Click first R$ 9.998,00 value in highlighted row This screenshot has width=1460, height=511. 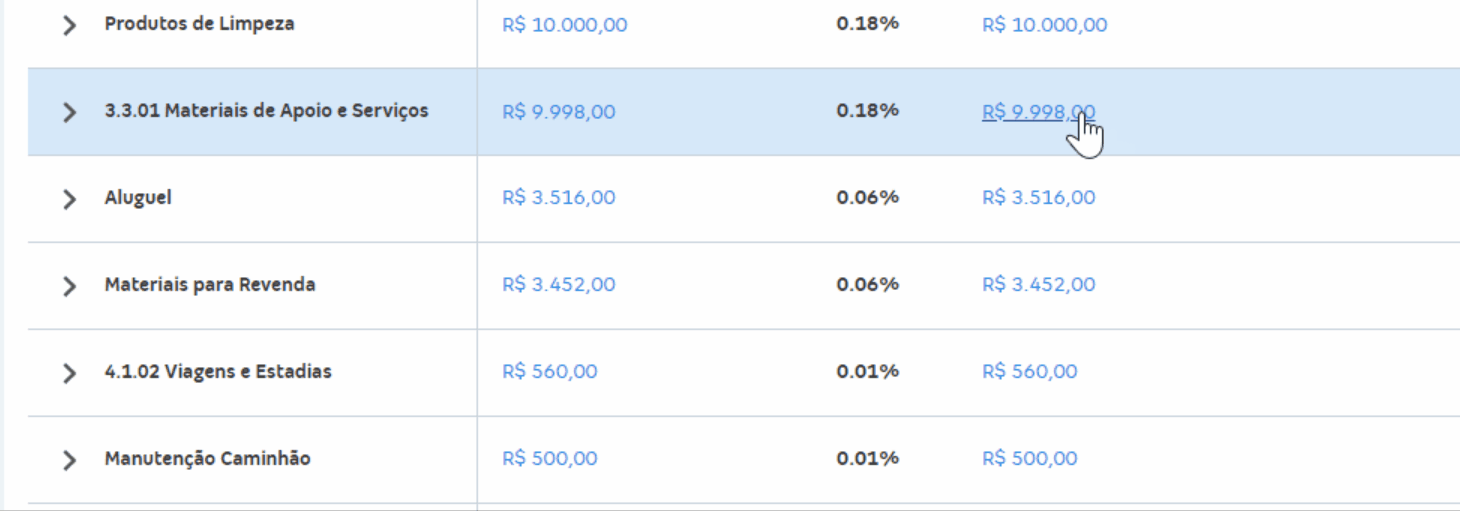559,112
